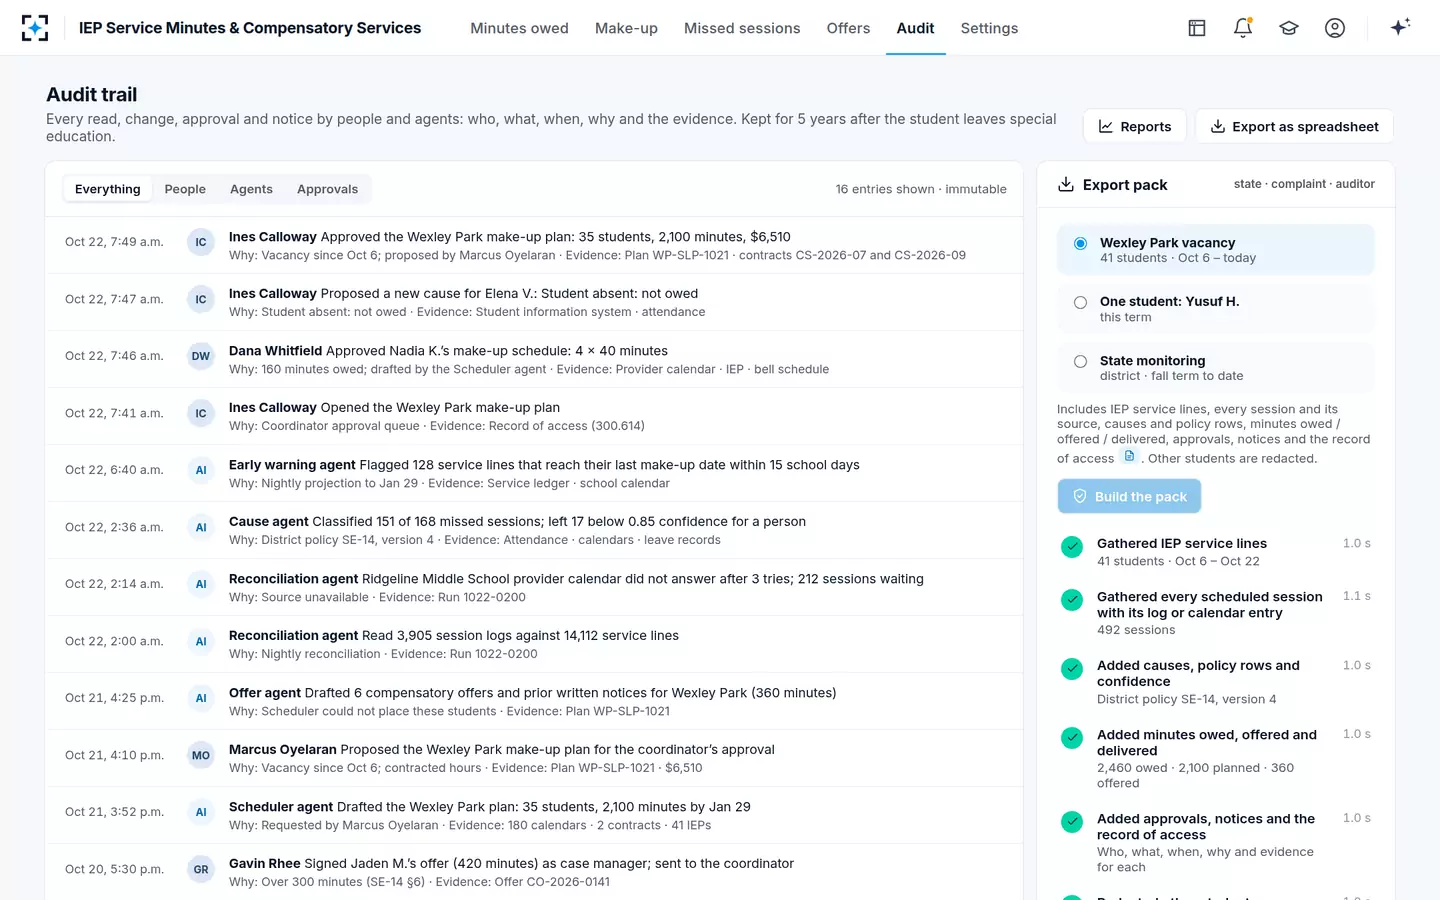Click the AI avatar on Scheduler agent entry

tap(201, 812)
